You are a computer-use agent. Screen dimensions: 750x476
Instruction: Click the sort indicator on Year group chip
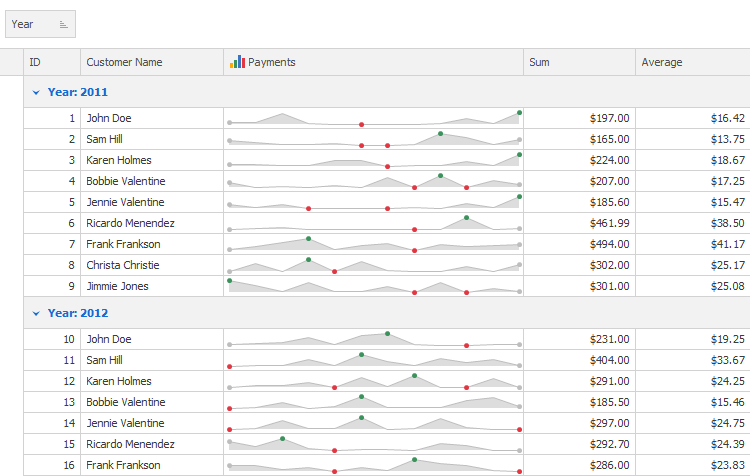click(x=63, y=24)
